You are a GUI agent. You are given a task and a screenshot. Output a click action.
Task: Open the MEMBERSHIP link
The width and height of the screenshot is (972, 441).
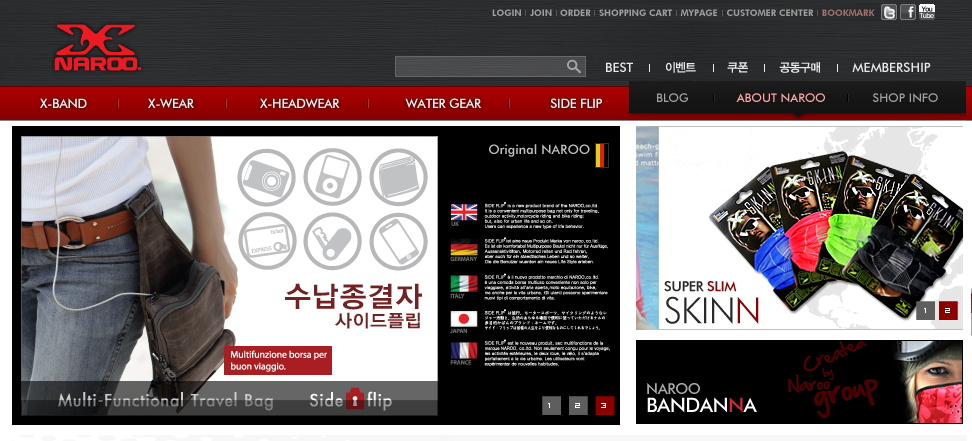[x=891, y=68]
